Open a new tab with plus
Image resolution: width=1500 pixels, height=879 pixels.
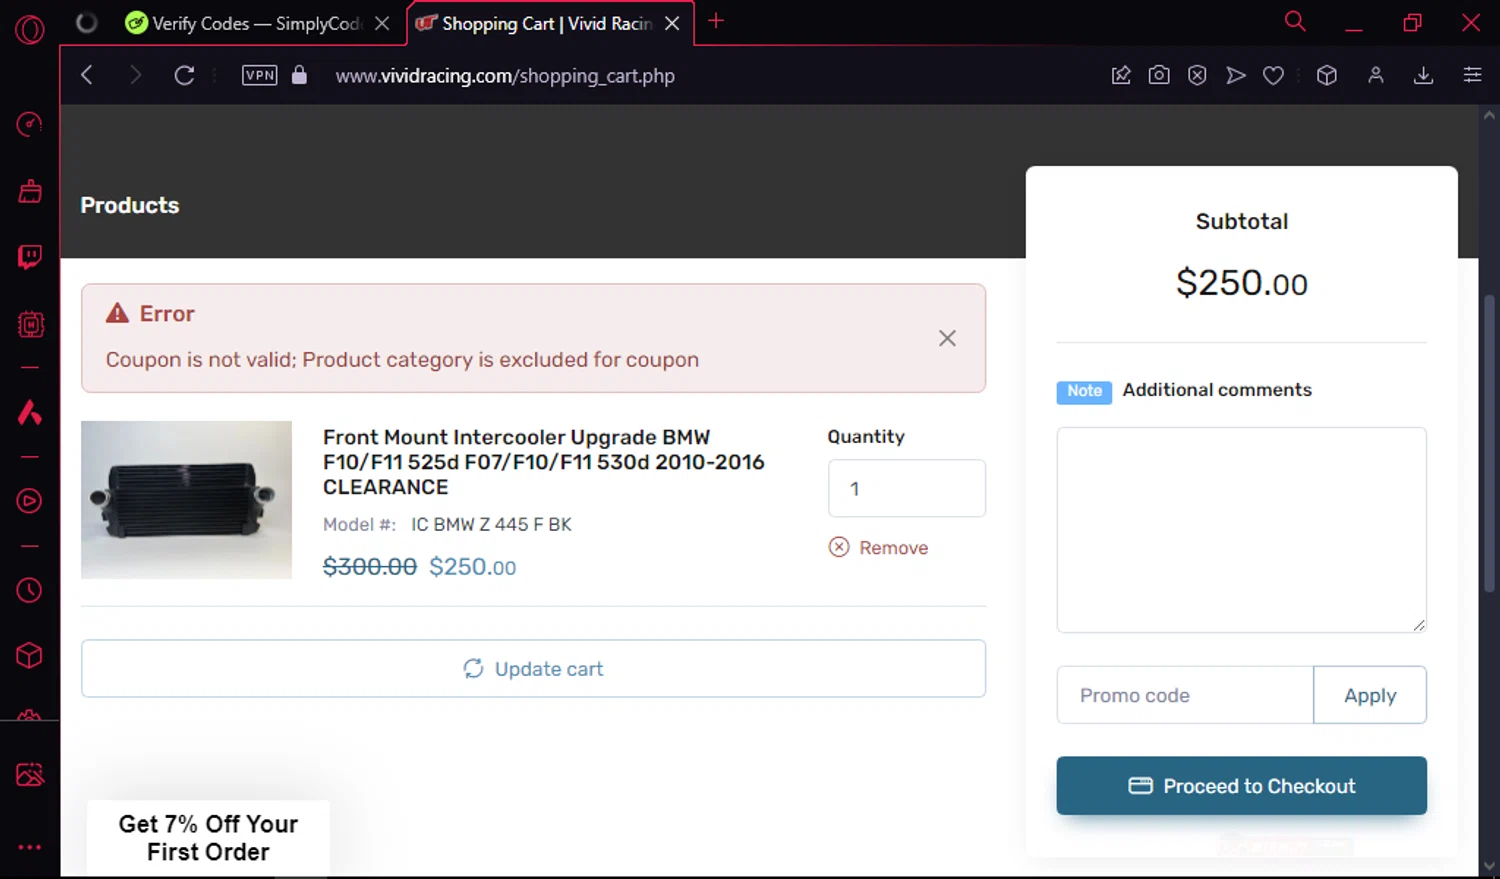pyautogui.click(x=716, y=21)
